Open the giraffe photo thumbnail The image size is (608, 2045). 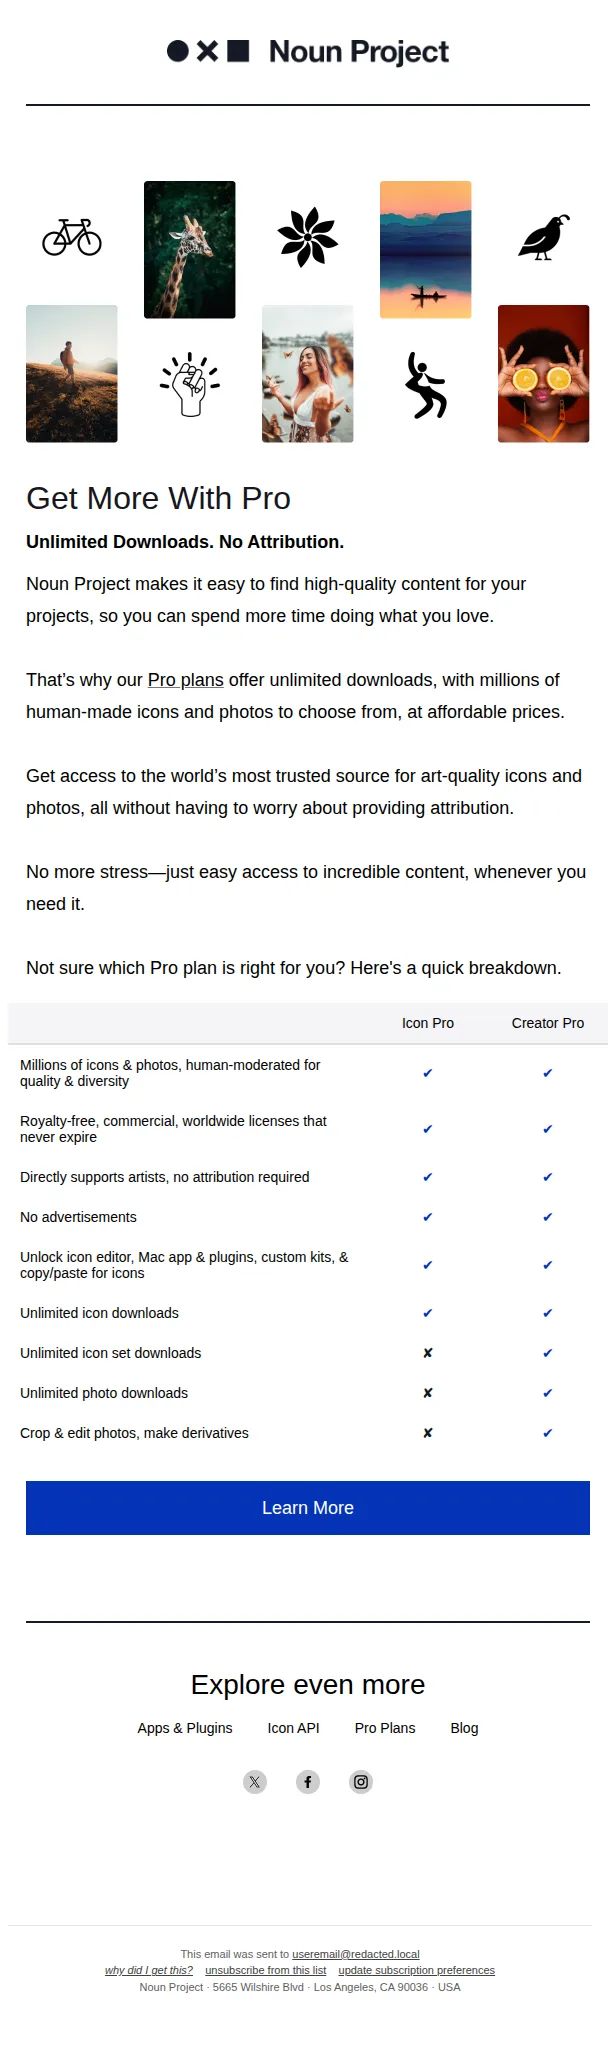click(x=190, y=250)
